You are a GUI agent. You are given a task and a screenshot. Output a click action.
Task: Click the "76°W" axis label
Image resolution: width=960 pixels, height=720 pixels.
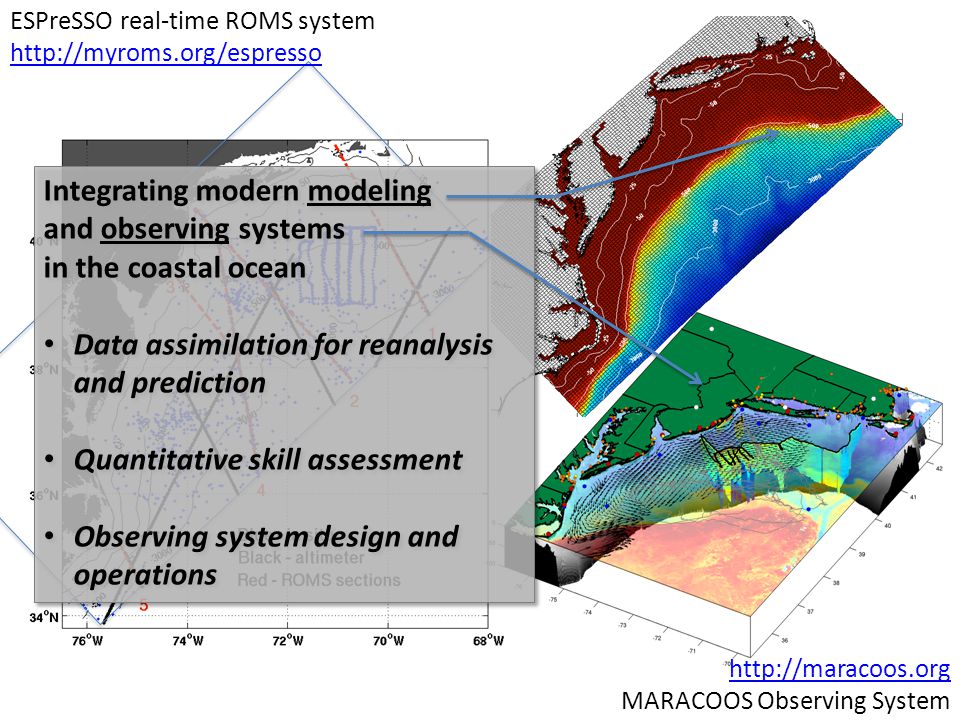click(x=89, y=641)
